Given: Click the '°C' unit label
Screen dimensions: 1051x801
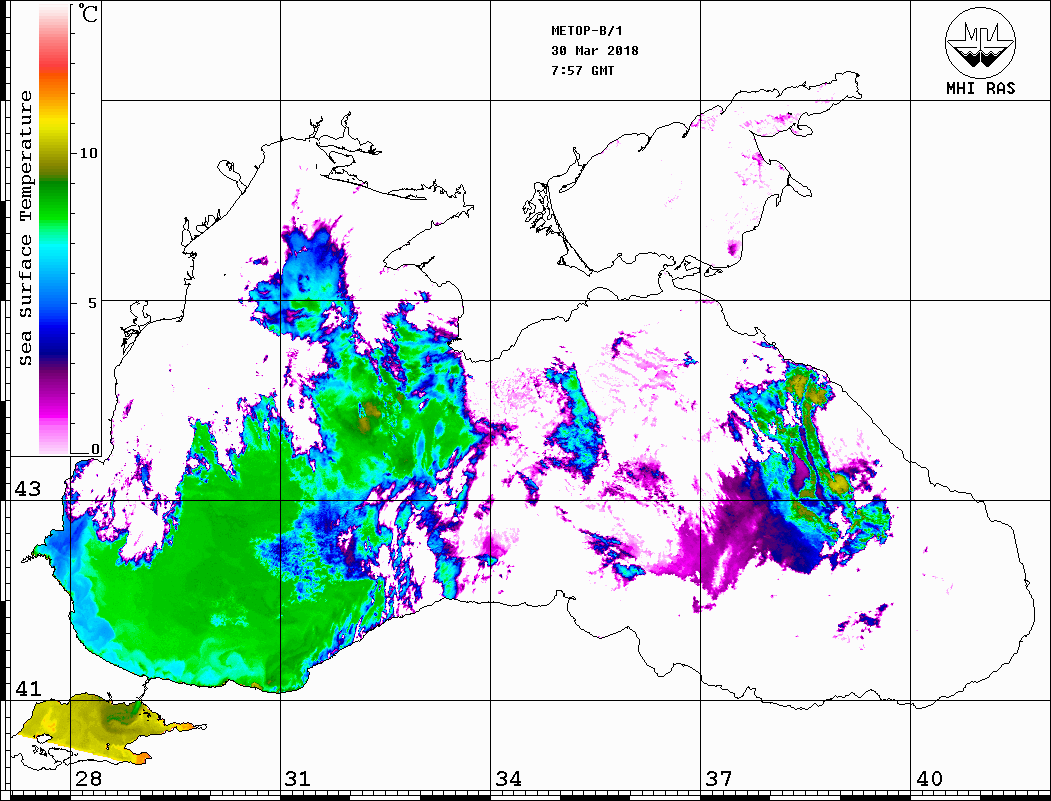Looking at the screenshot, I should pos(87,13).
